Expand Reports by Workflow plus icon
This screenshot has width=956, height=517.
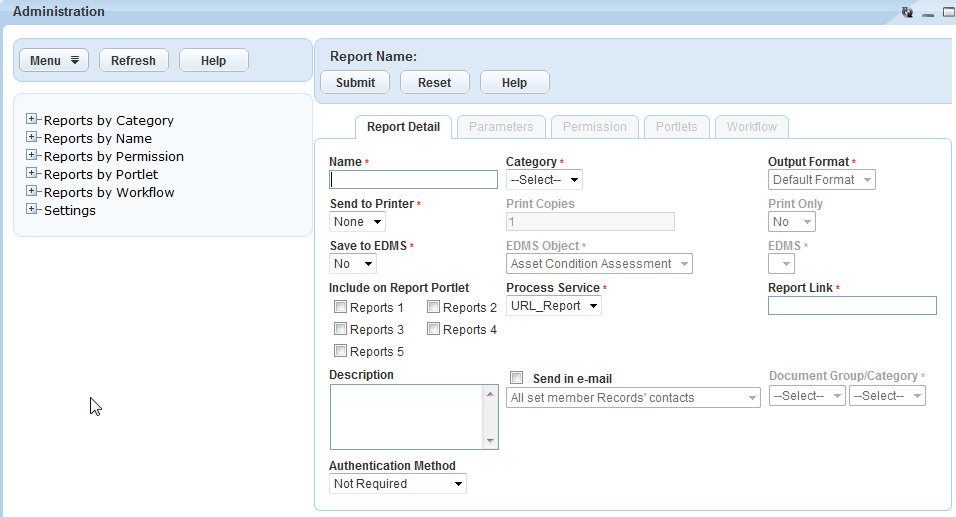pyautogui.click(x=32, y=192)
